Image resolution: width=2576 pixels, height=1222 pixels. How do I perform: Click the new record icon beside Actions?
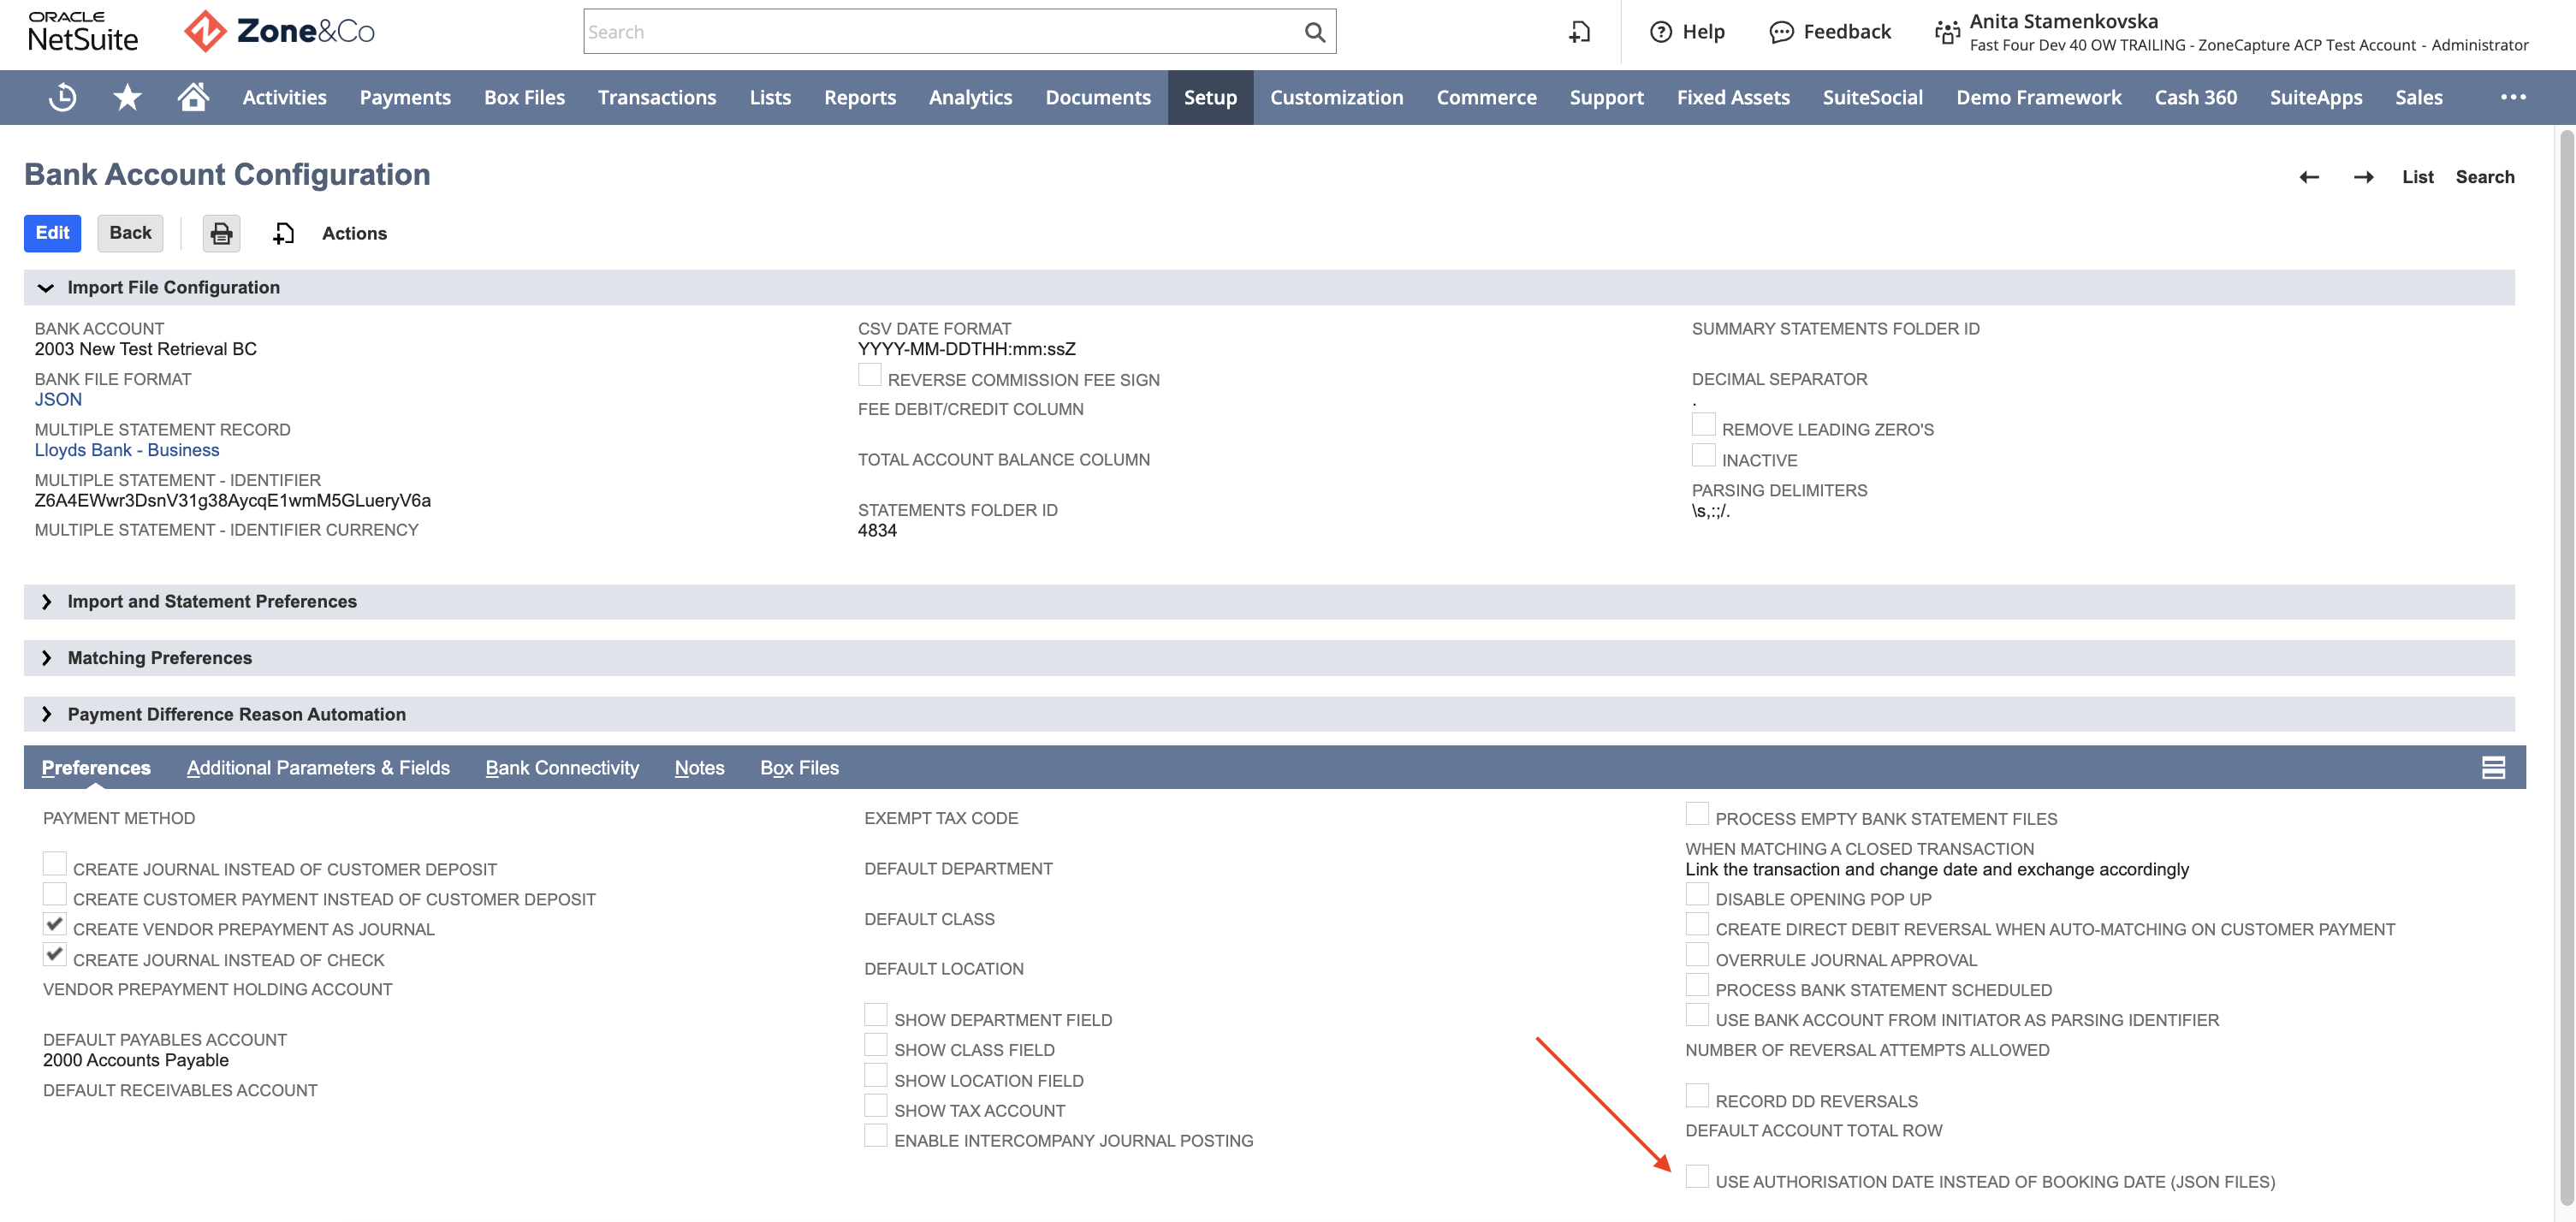pyautogui.click(x=284, y=233)
